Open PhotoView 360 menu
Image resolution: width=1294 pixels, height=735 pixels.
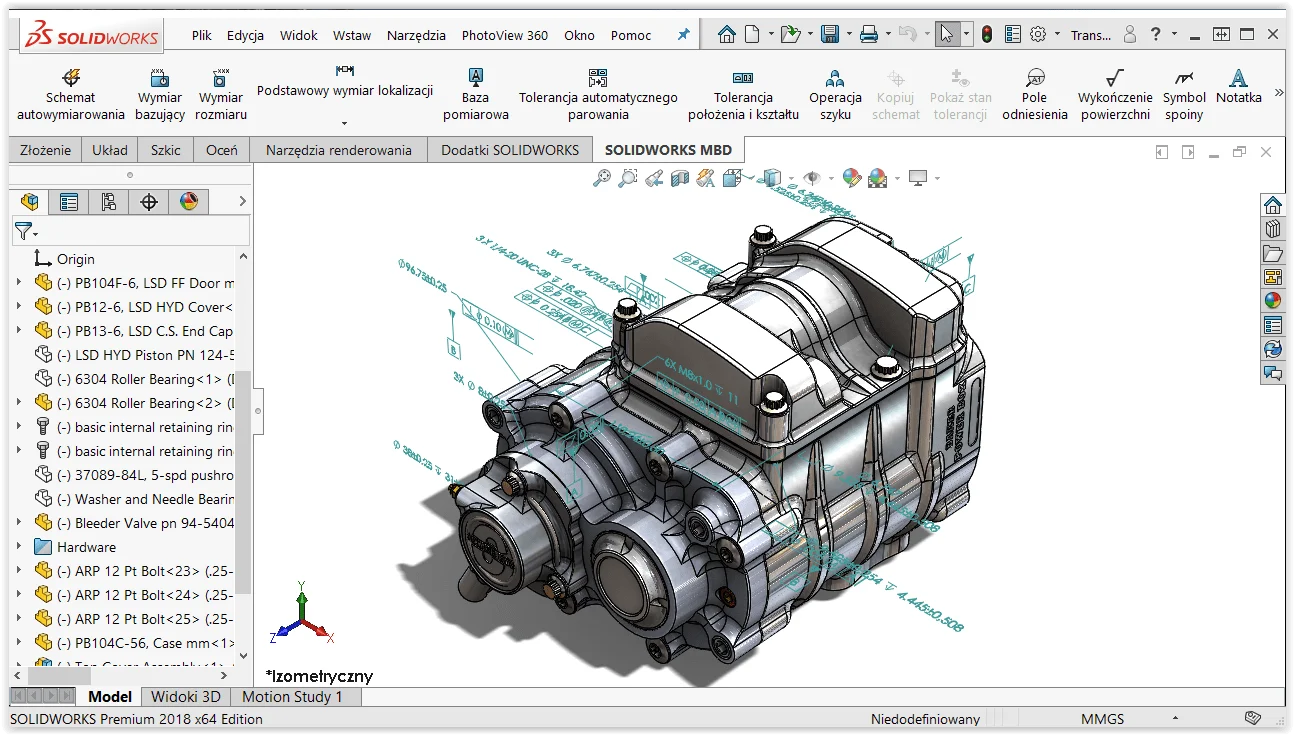pyautogui.click(x=505, y=35)
